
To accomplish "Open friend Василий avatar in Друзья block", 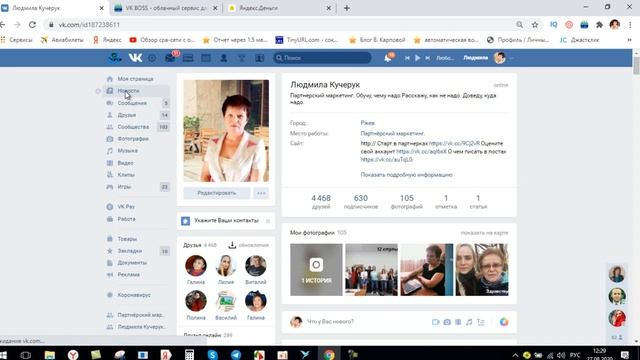I will click(226, 301).
